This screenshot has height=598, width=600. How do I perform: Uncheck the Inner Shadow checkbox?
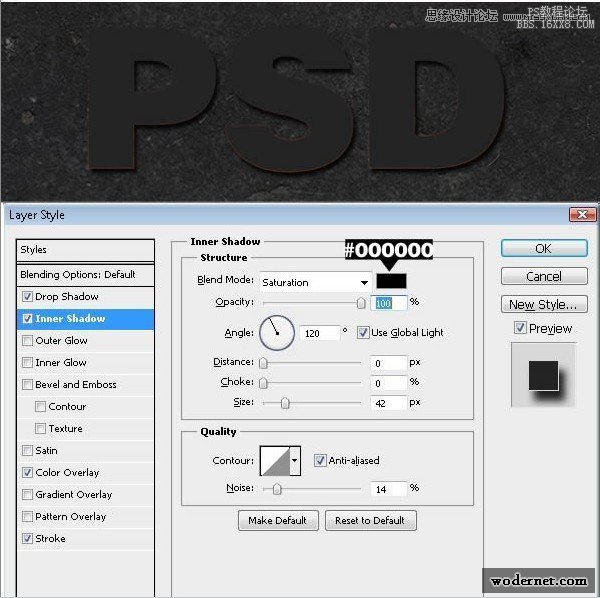point(27,318)
